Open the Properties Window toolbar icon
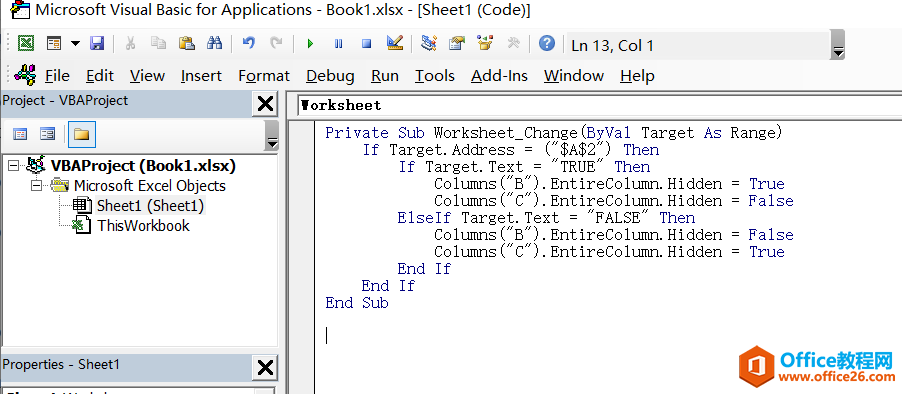 (457, 44)
